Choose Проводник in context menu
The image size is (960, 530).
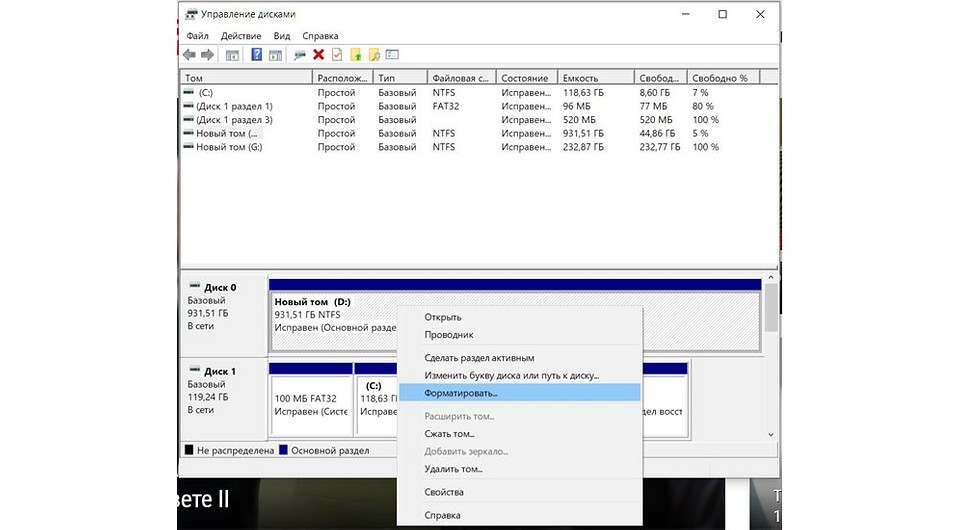[x=519, y=335]
